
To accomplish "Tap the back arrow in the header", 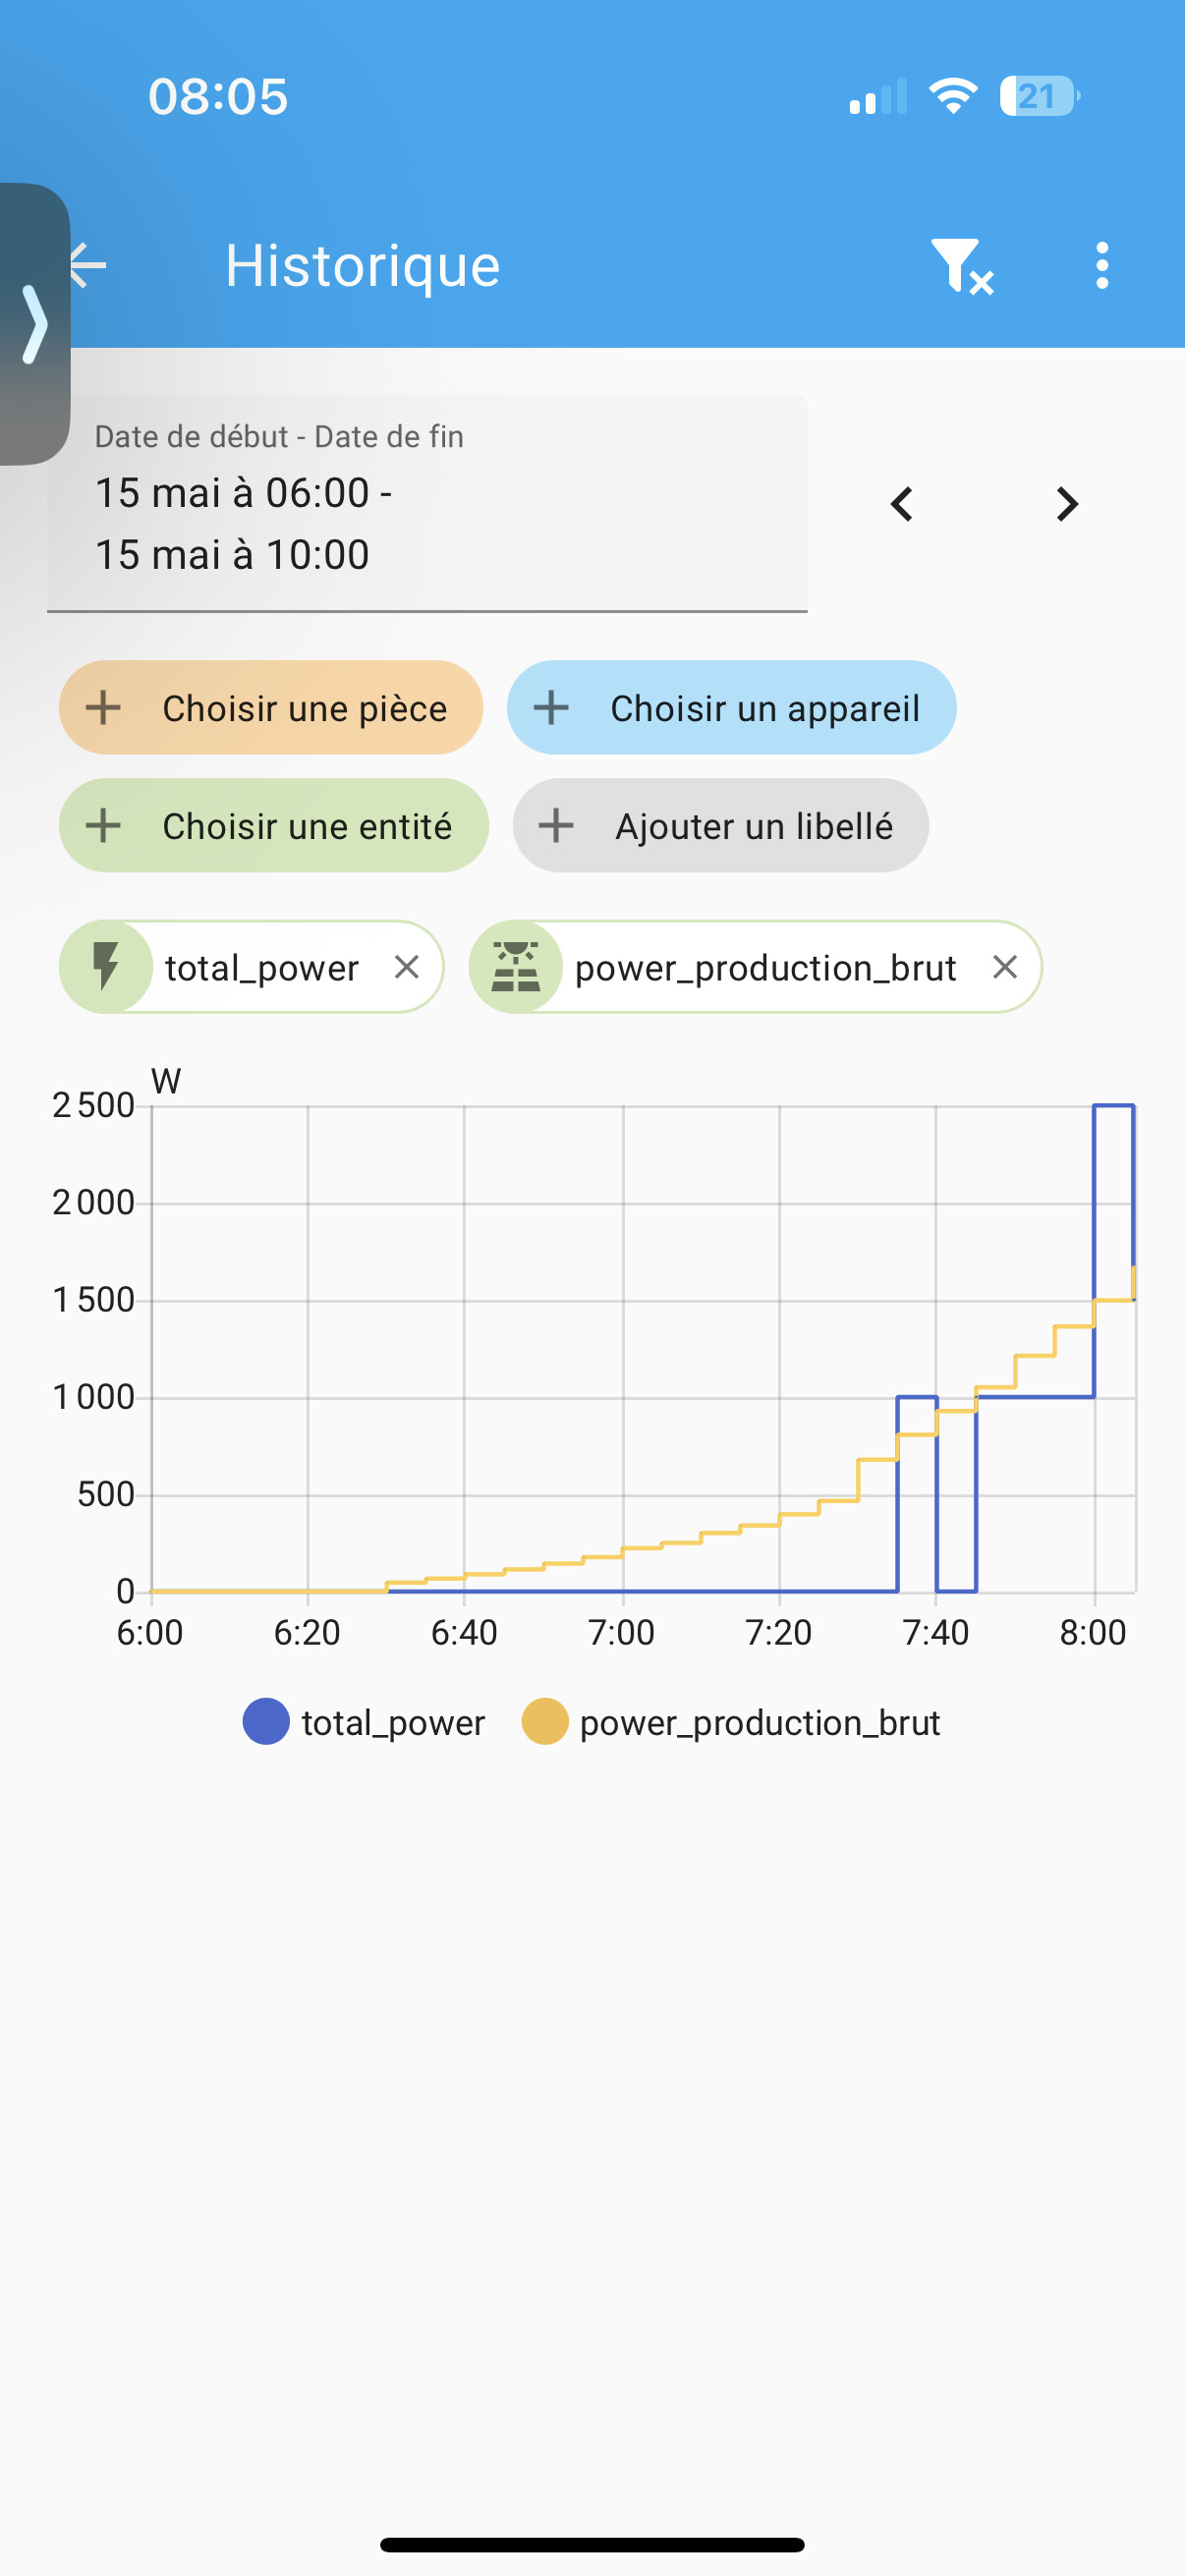I will (90, 265).
